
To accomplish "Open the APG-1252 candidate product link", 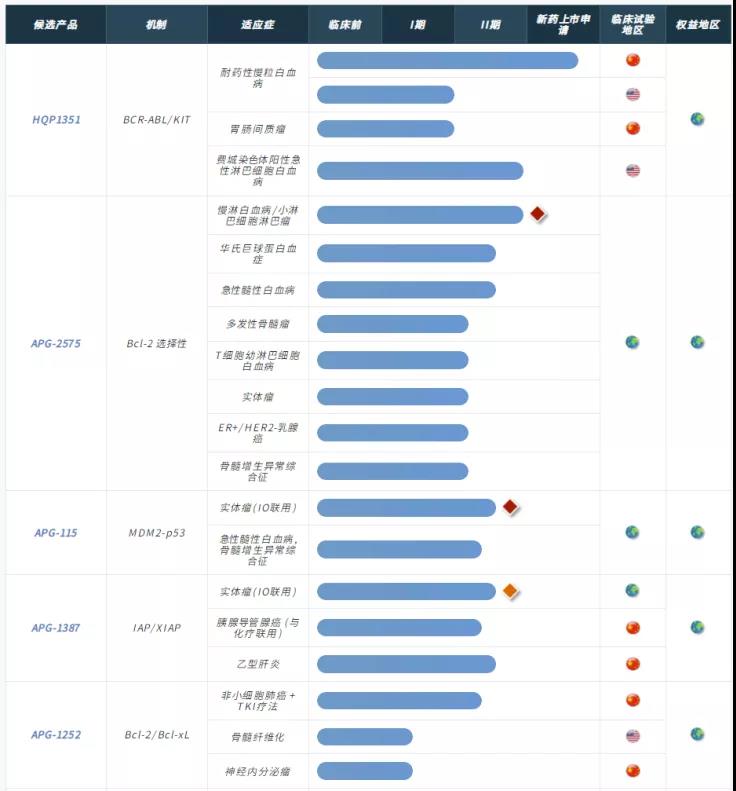I will click(x=55, y=735).
